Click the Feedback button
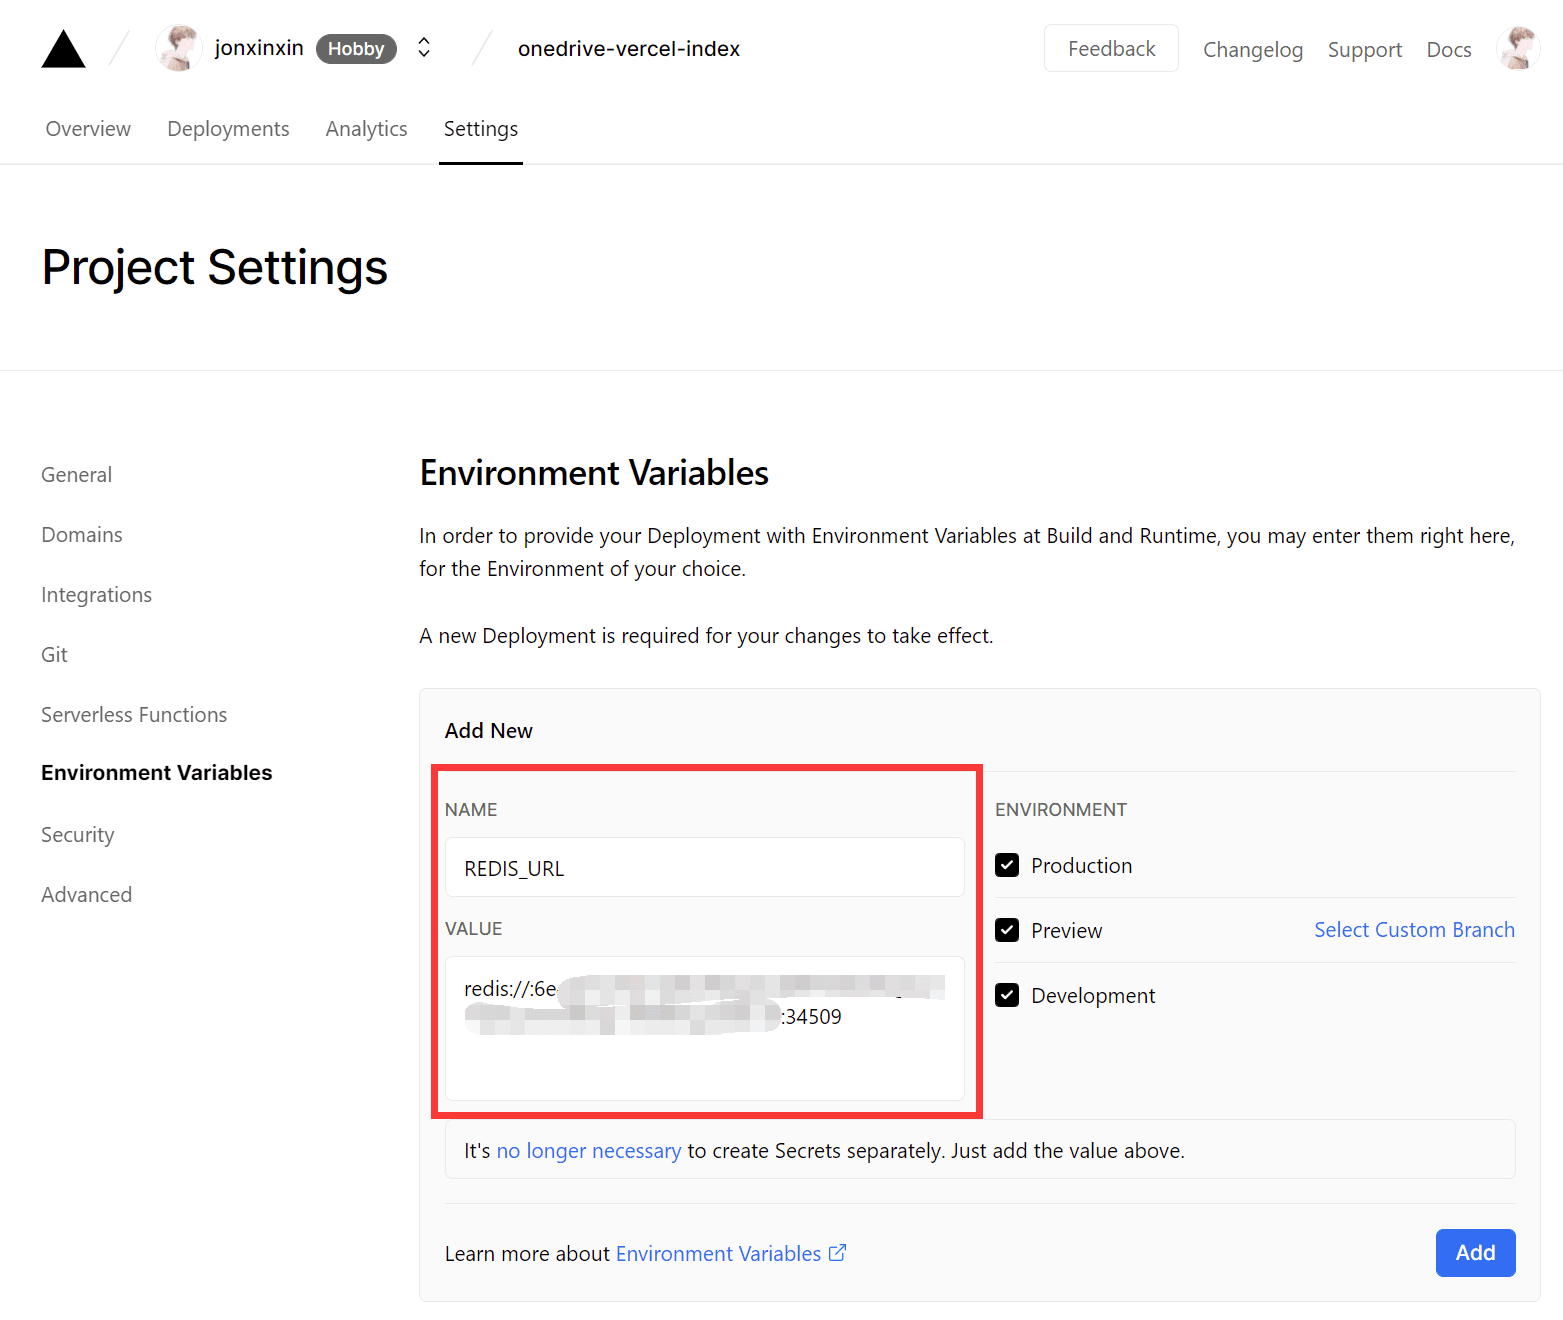 coord(1111,48)
